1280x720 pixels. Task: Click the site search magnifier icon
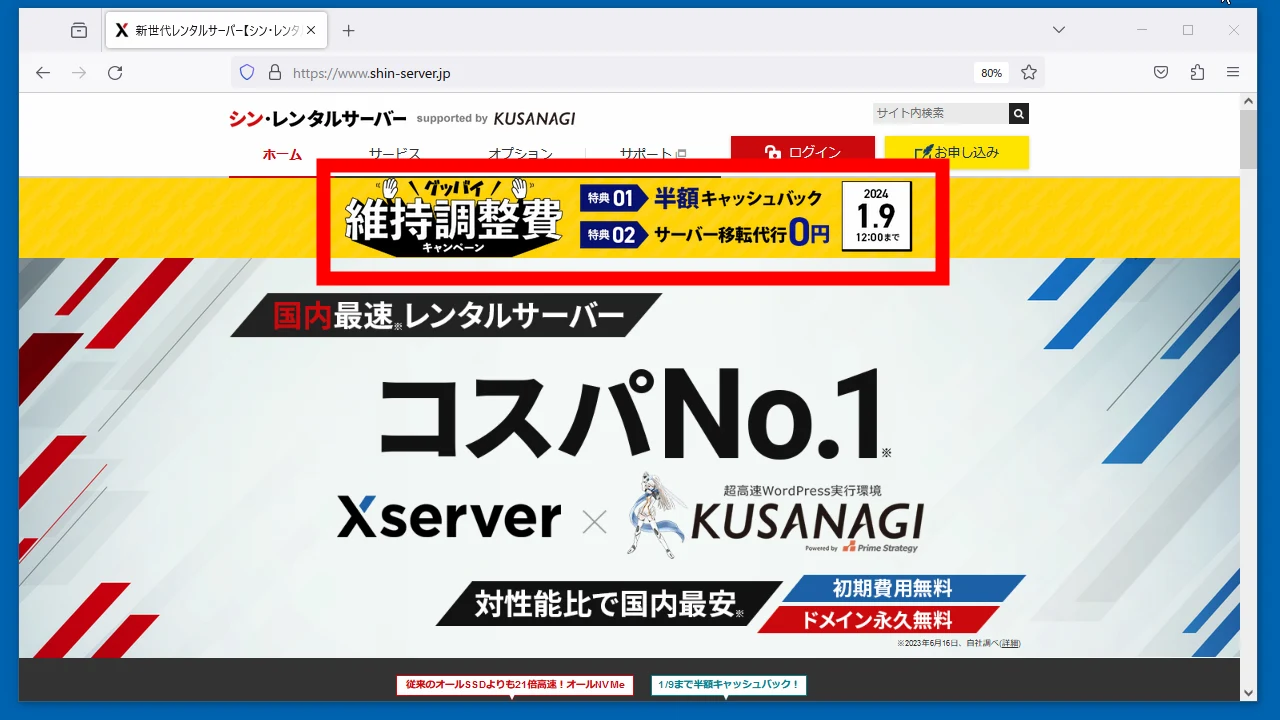pos(1018,113)
